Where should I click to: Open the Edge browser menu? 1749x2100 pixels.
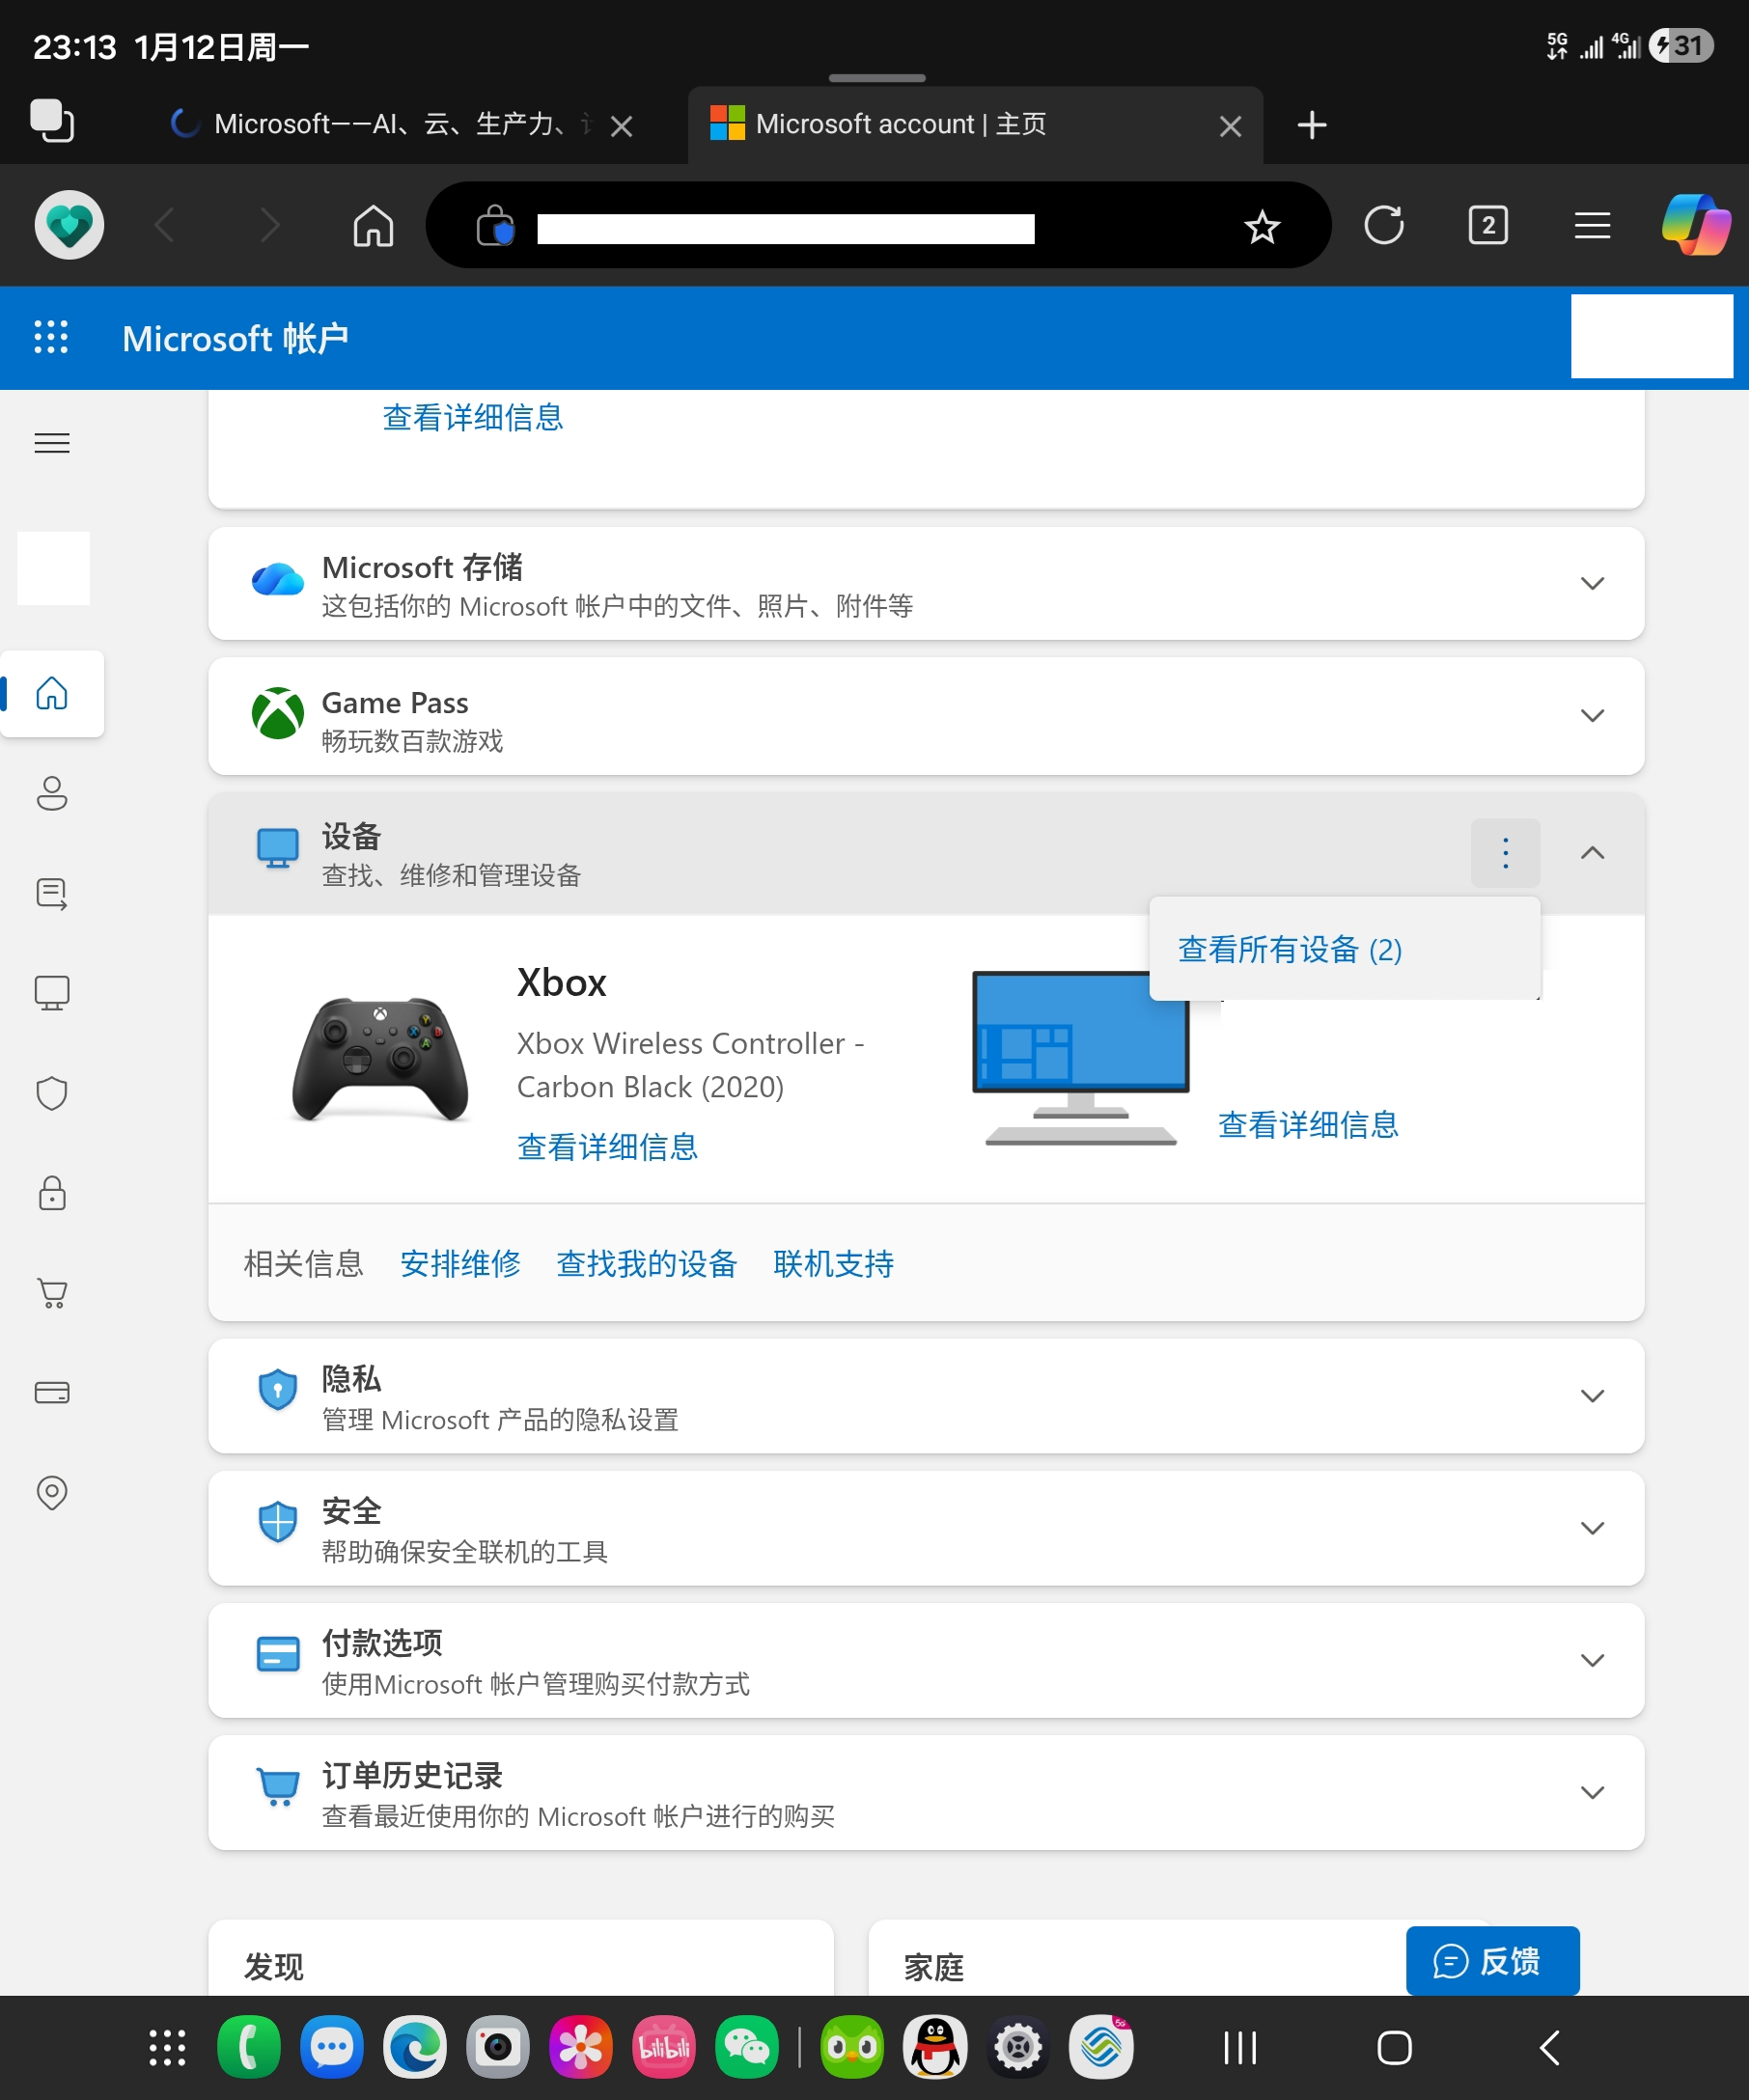coord(1592,226)
